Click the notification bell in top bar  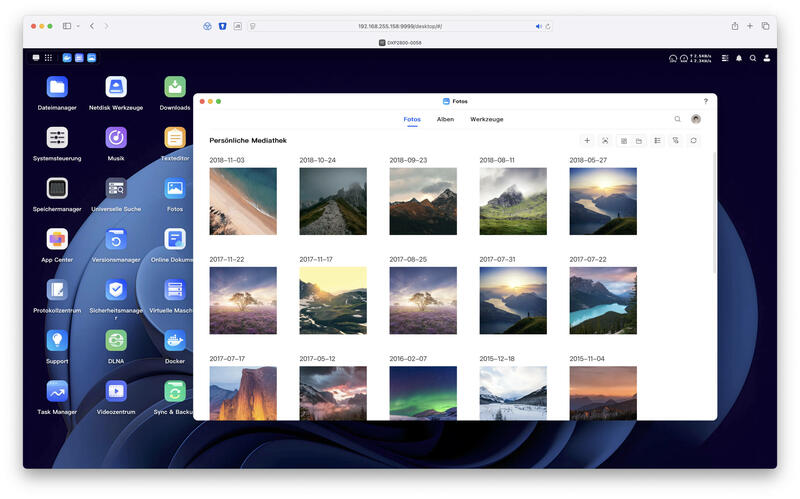click(739, 58)
